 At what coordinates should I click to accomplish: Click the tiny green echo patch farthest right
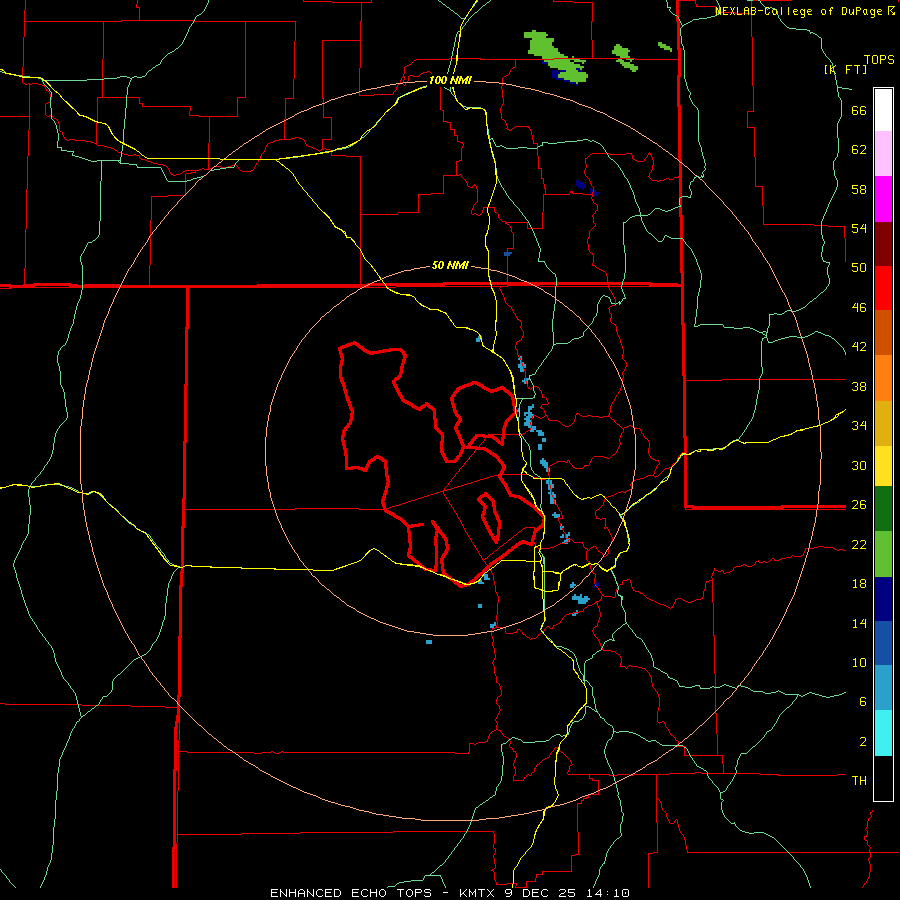click(x=665, y=46)
